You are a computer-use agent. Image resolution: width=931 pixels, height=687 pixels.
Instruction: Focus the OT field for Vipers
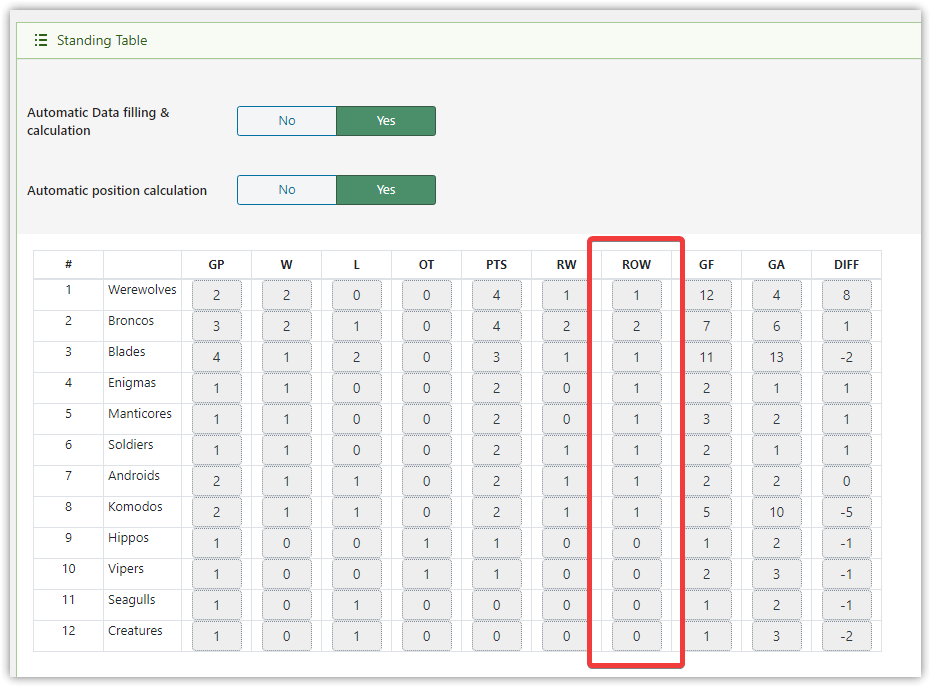coord(426,574)
